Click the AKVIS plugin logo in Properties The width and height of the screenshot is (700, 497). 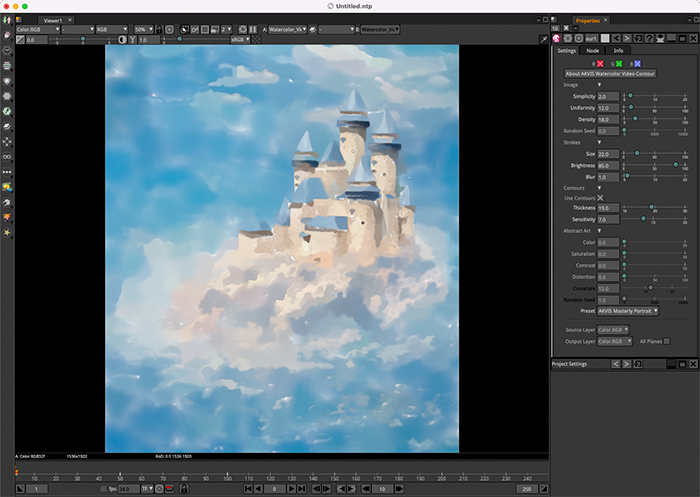coord(556,38)
